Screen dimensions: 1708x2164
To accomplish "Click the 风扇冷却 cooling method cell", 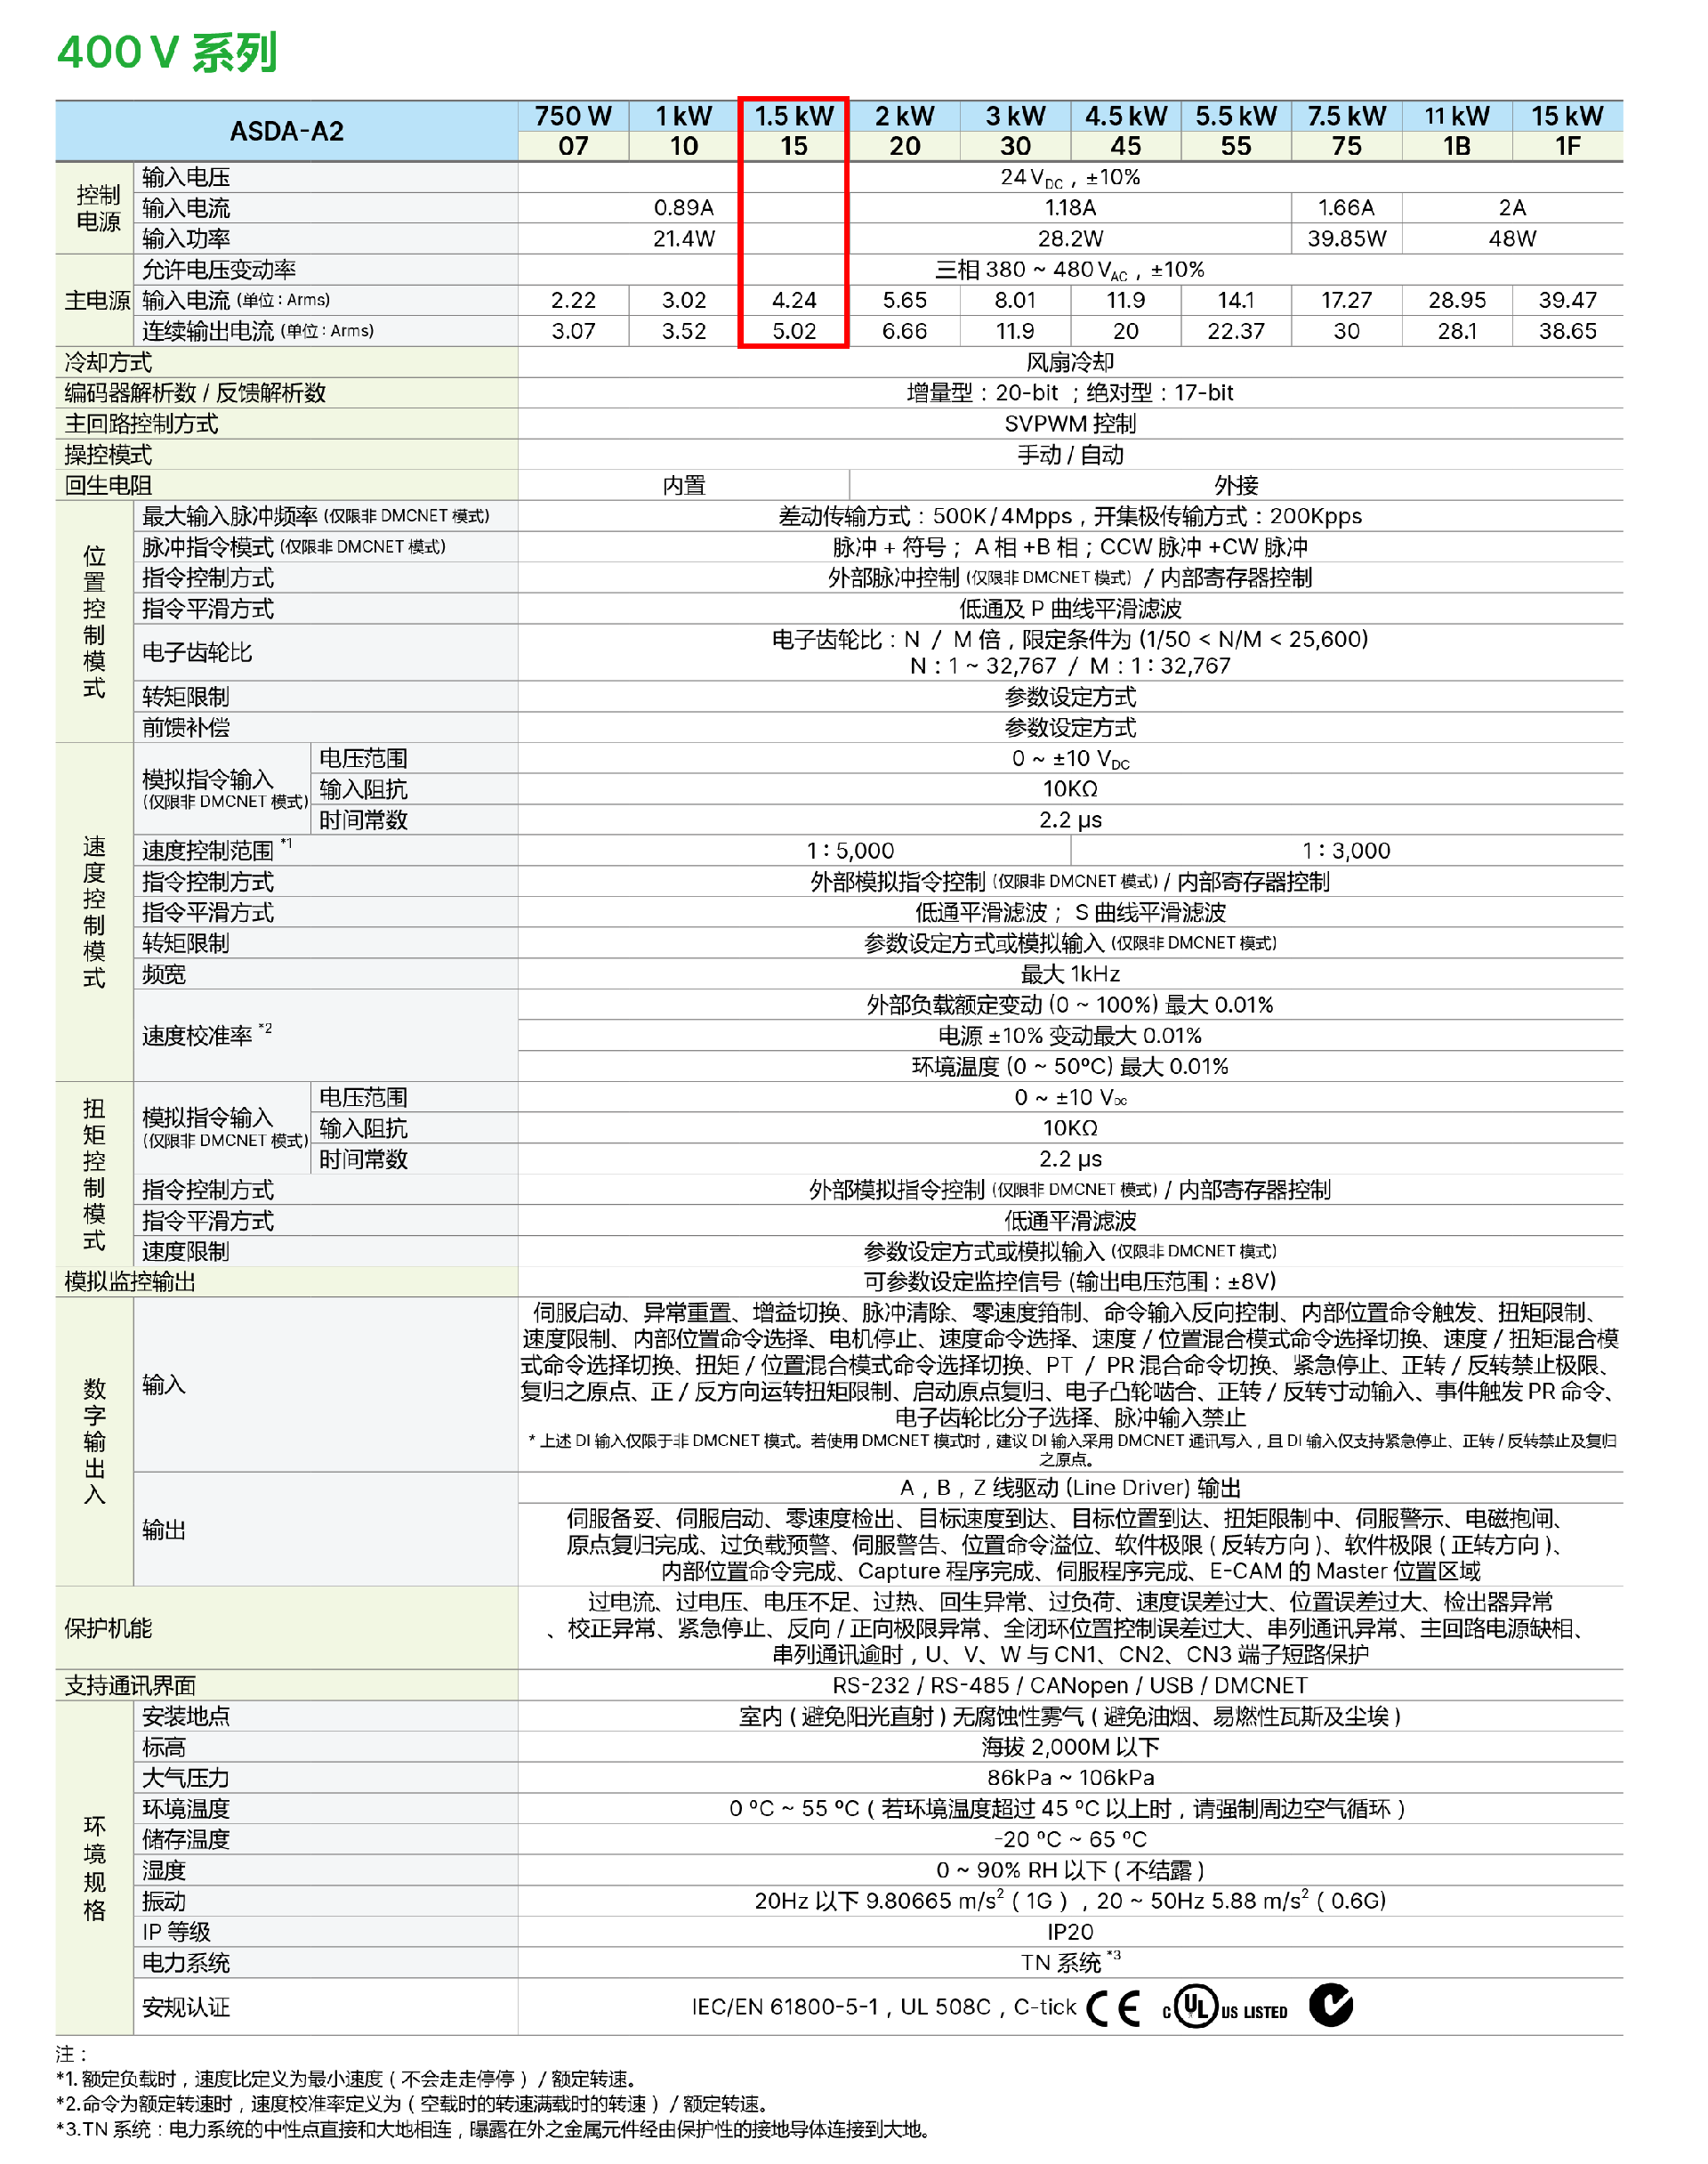I will pyautogui.click(x=1069, y=362).
